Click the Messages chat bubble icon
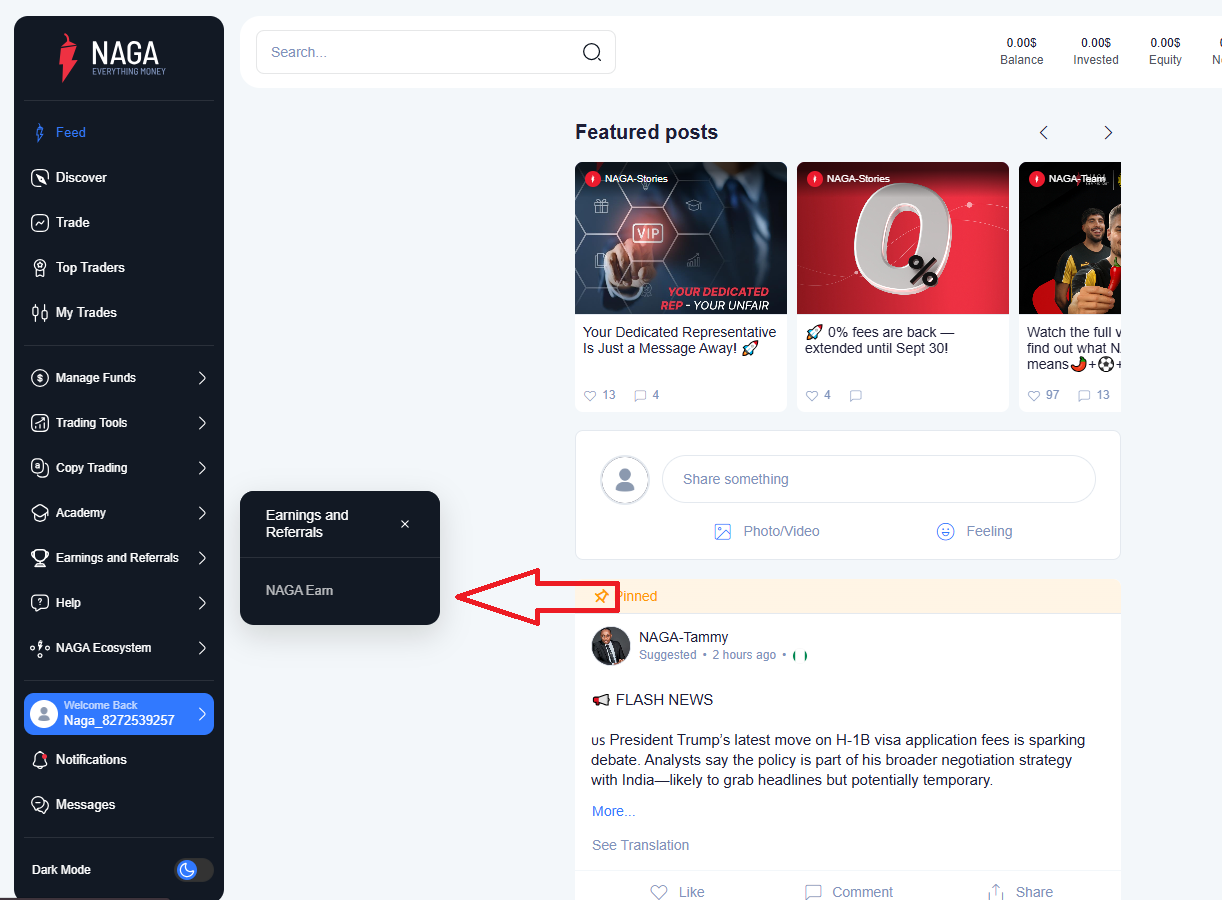 click(40, 805)
